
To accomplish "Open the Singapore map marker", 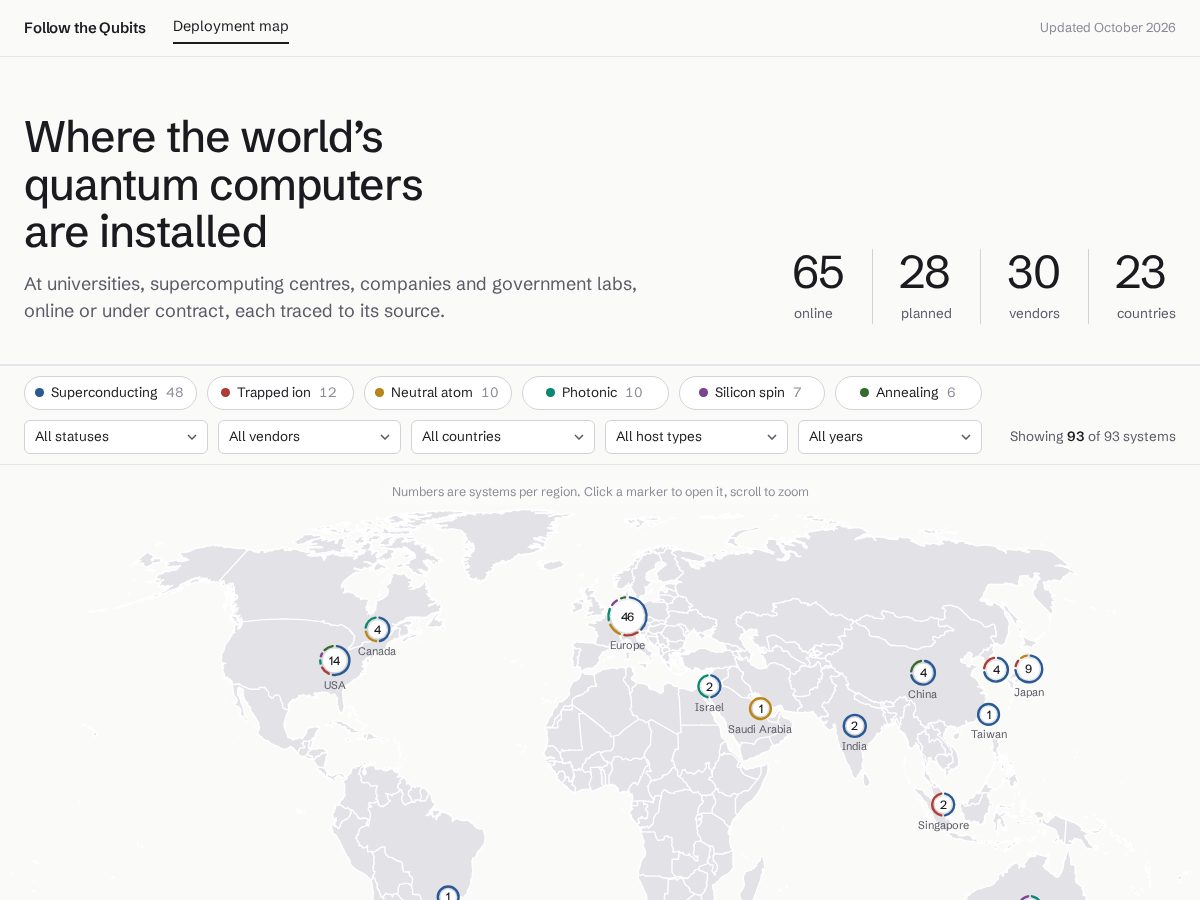I will tap(943, 805).
